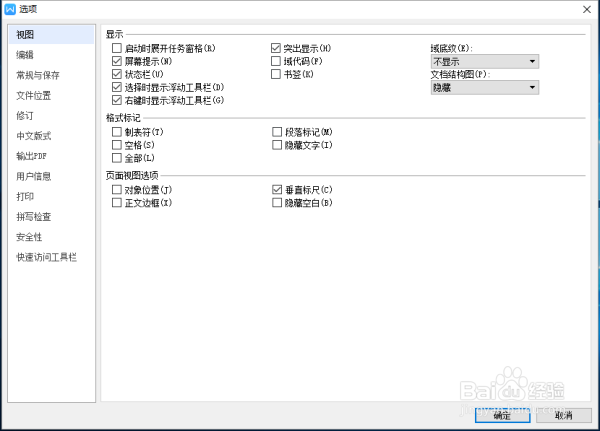Click the 选项 dialog title text
Viewport: 600px width, 431px height.
click(x=28, y=9)
